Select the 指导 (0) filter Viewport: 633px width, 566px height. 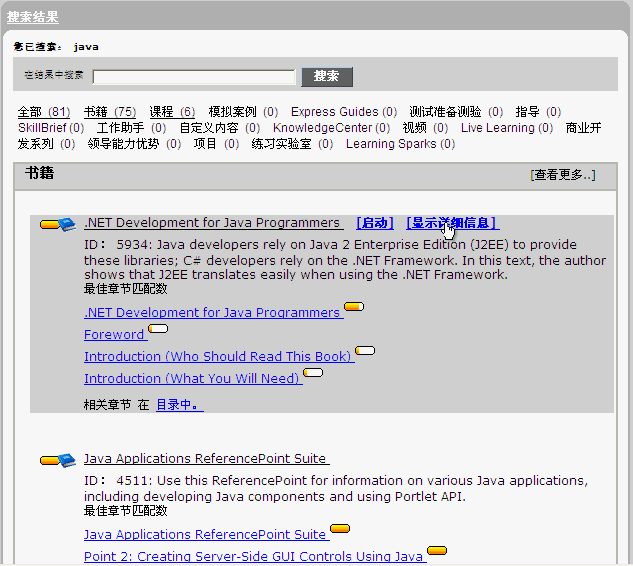coord(538,112)
